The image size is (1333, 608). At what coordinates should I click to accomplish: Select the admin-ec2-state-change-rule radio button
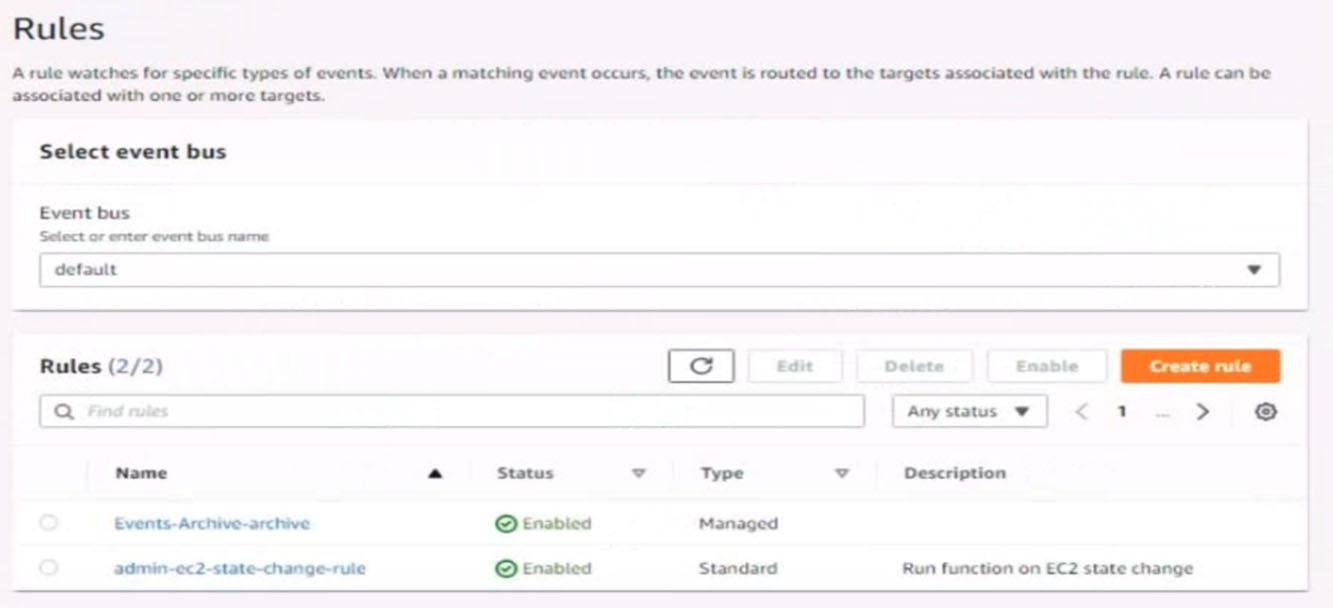coord(49,568)
